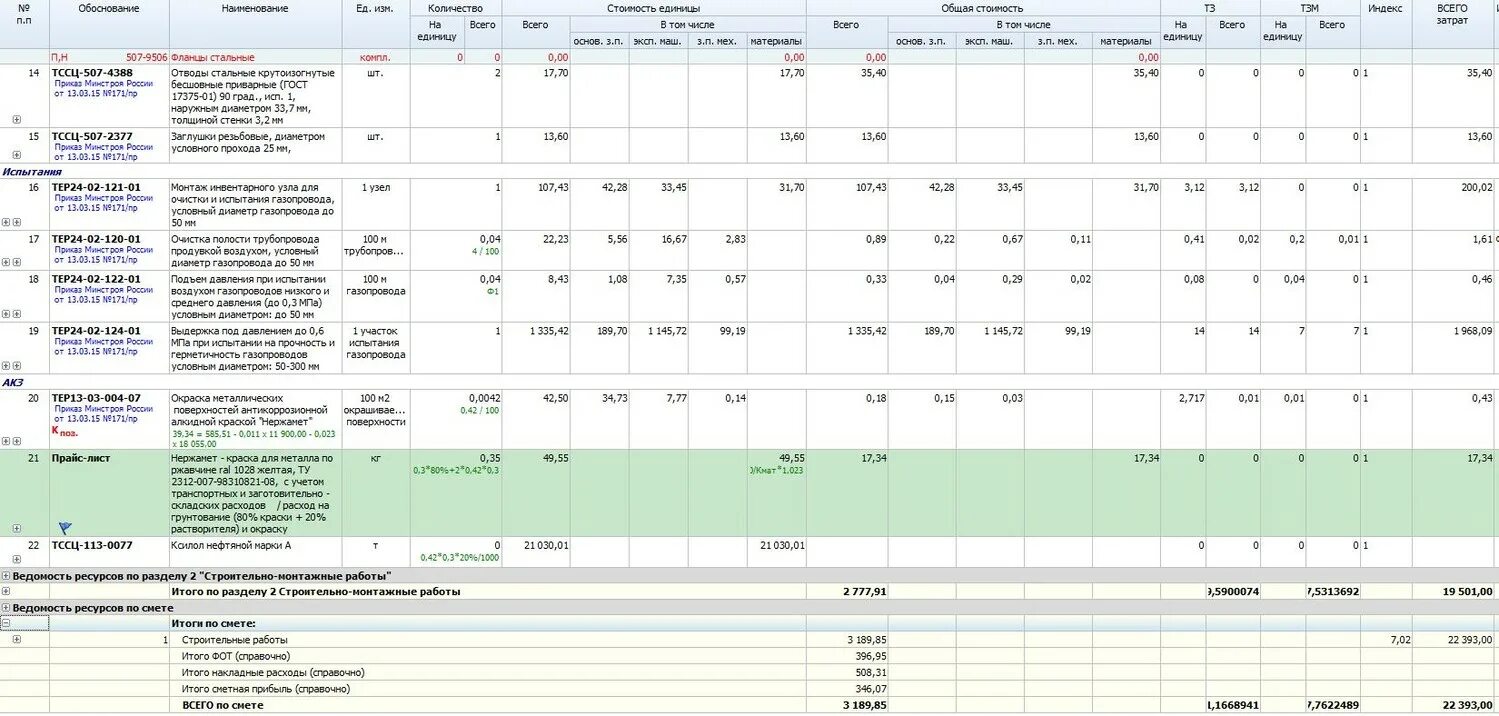The height and width of the screenshot is (716, 1499).
Task: Click the red 'К поз.' coefficient marker
Action: [x=64, y=430]
